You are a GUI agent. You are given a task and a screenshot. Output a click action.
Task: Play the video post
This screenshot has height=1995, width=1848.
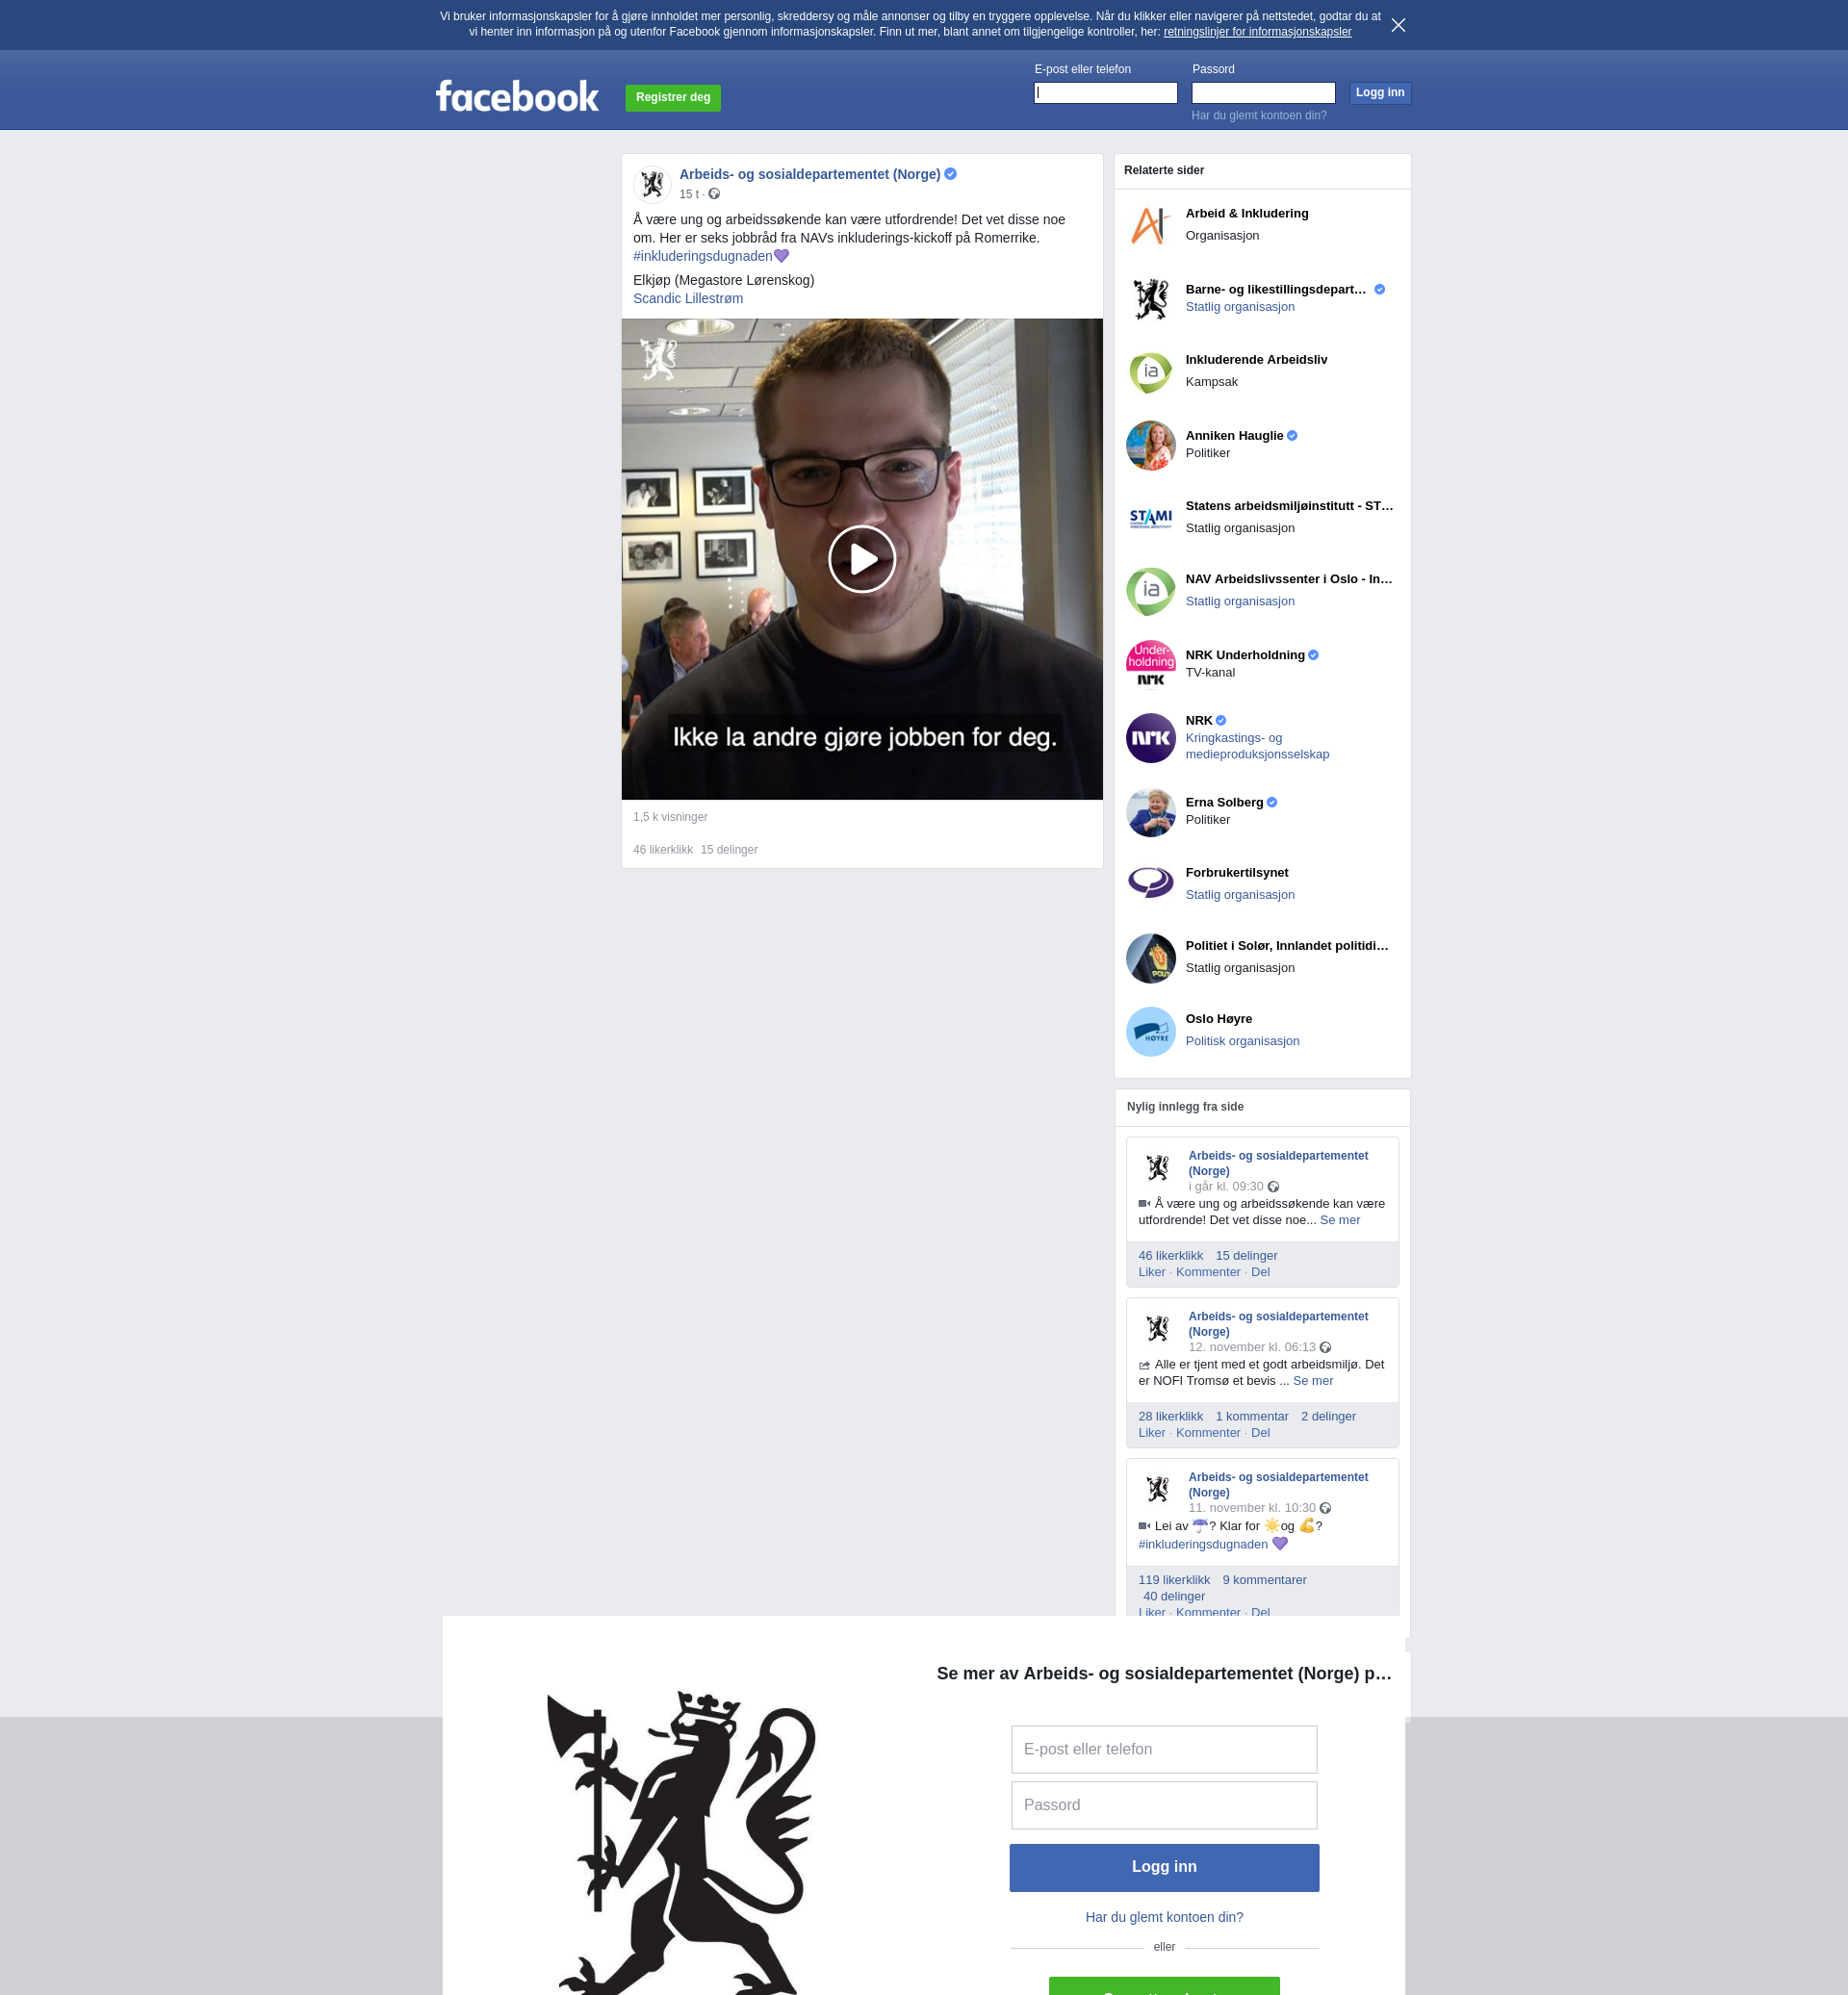(862, 559)
